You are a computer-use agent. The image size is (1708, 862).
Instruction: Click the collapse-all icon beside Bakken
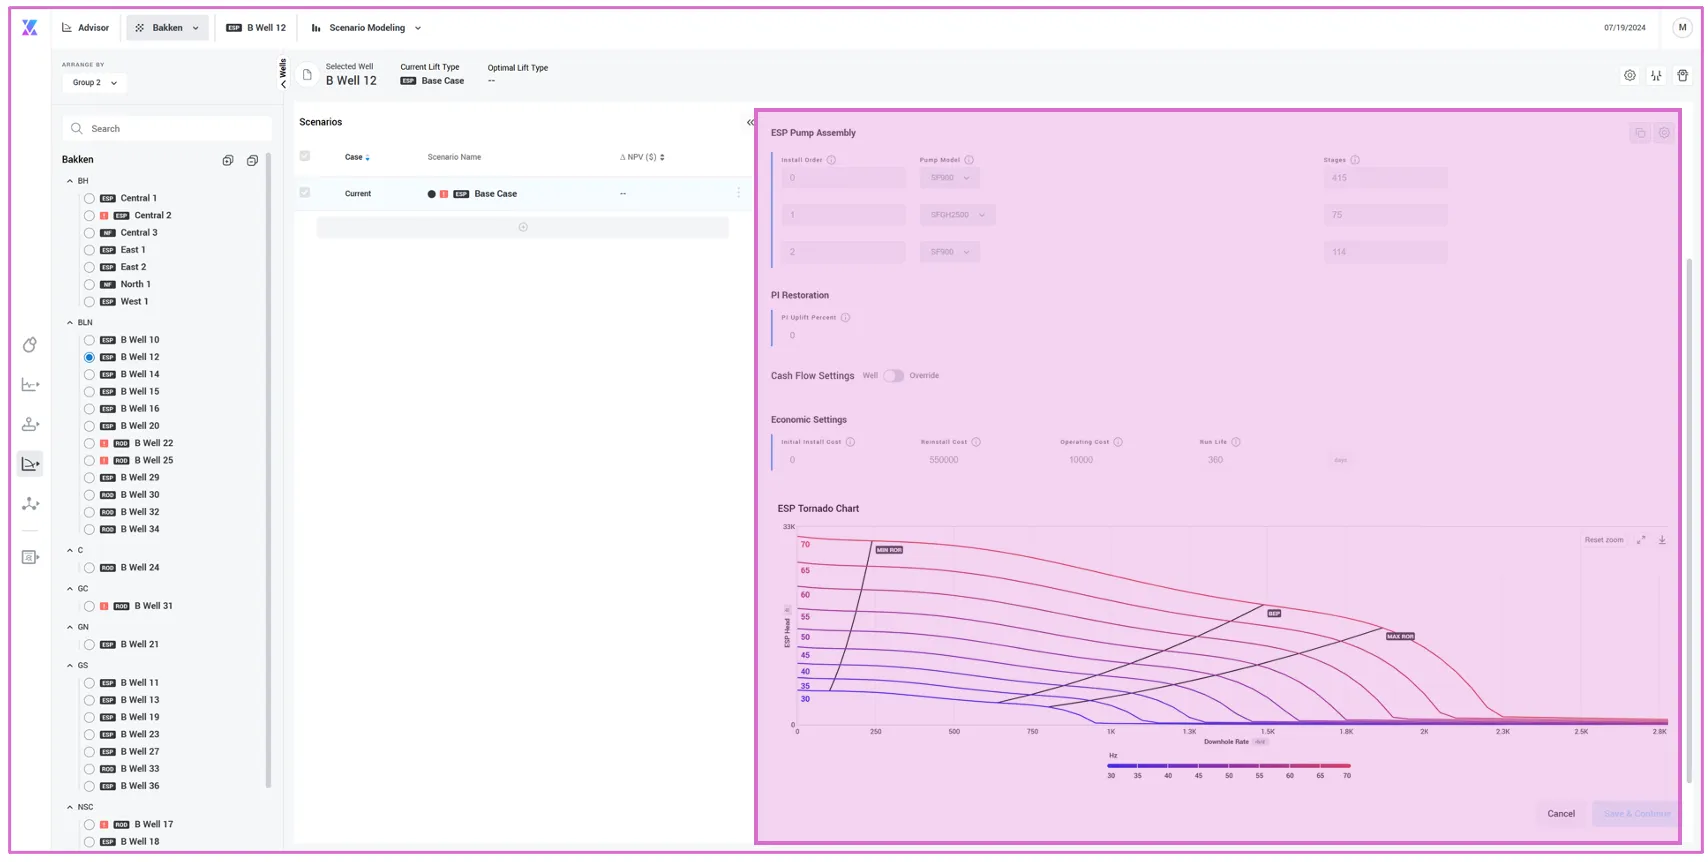coord(252,160)
